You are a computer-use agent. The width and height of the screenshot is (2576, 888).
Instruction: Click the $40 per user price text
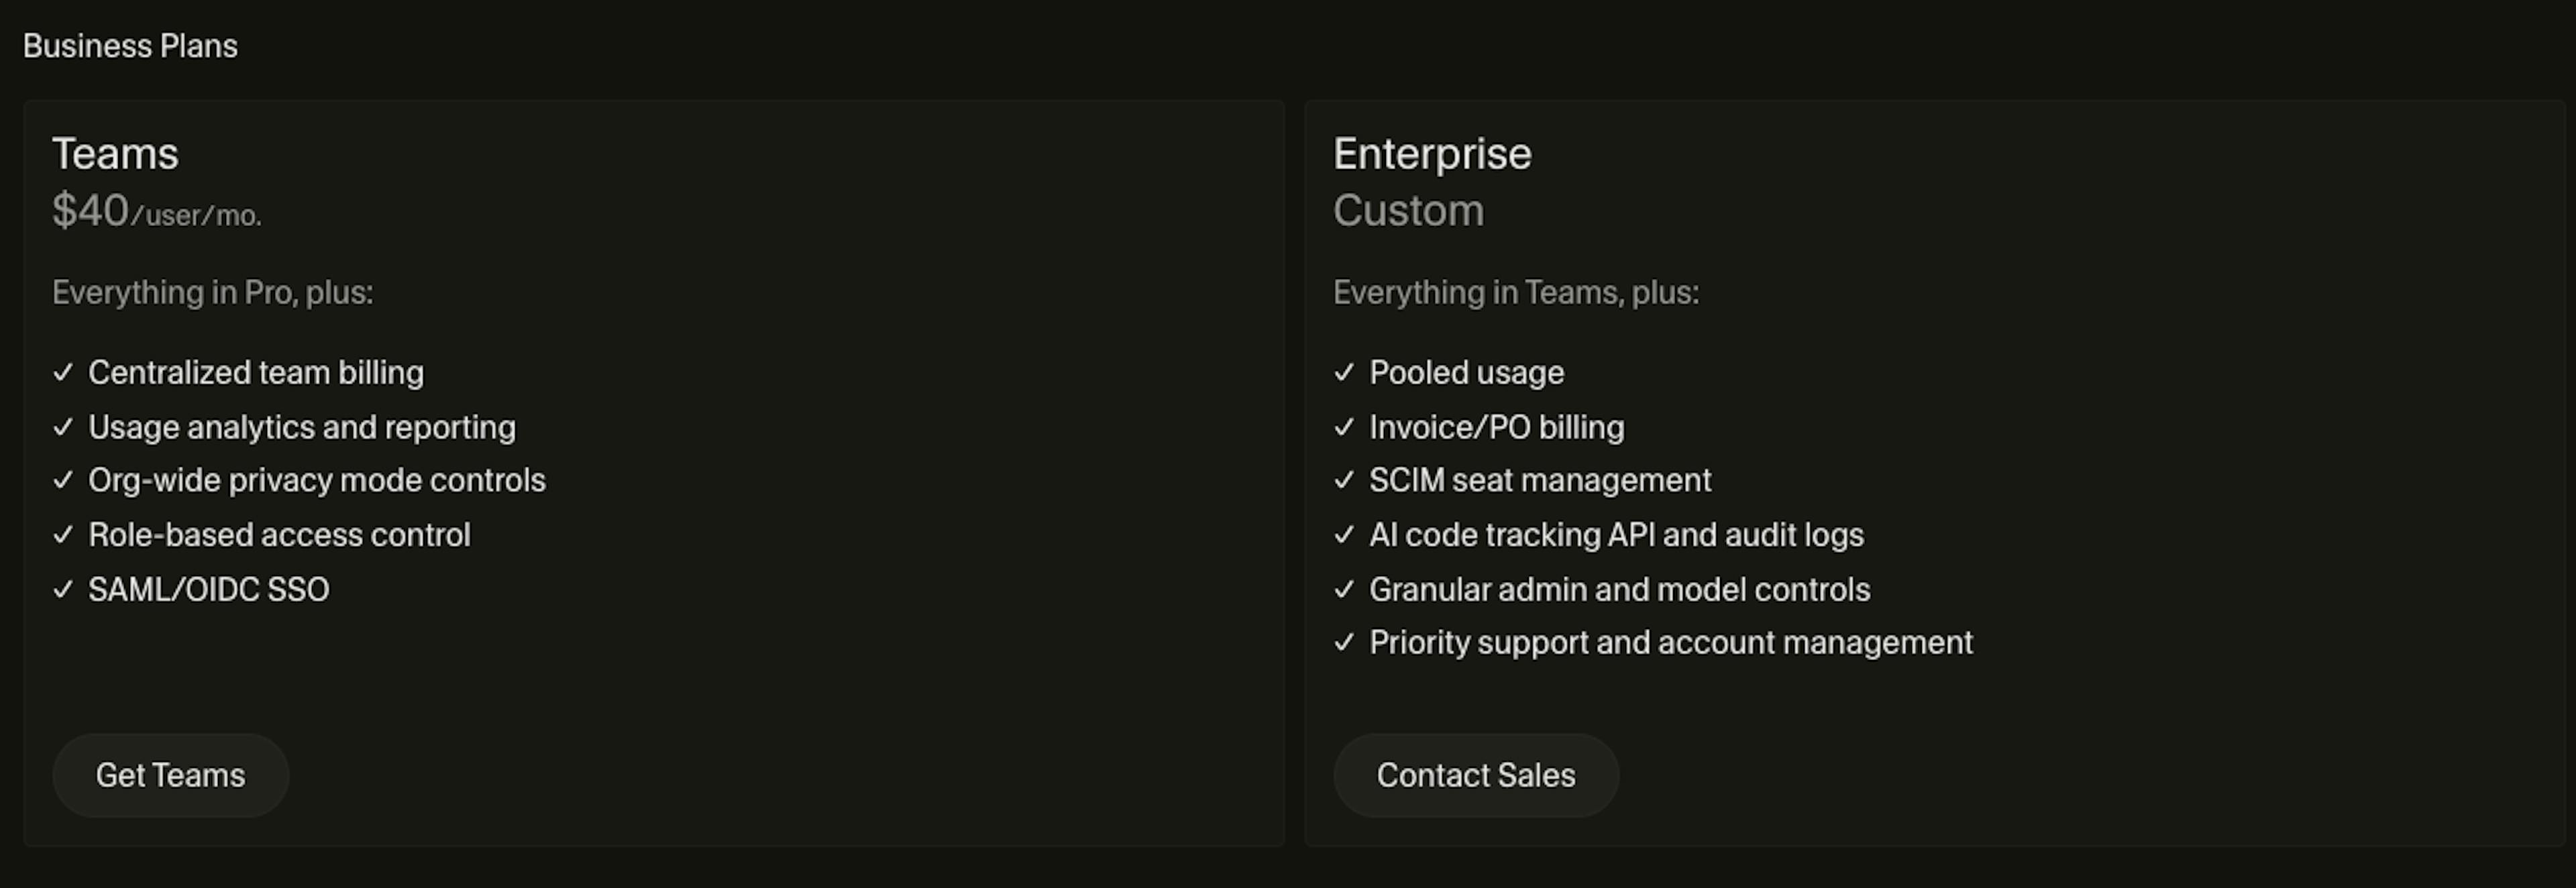tap(157, 211)
